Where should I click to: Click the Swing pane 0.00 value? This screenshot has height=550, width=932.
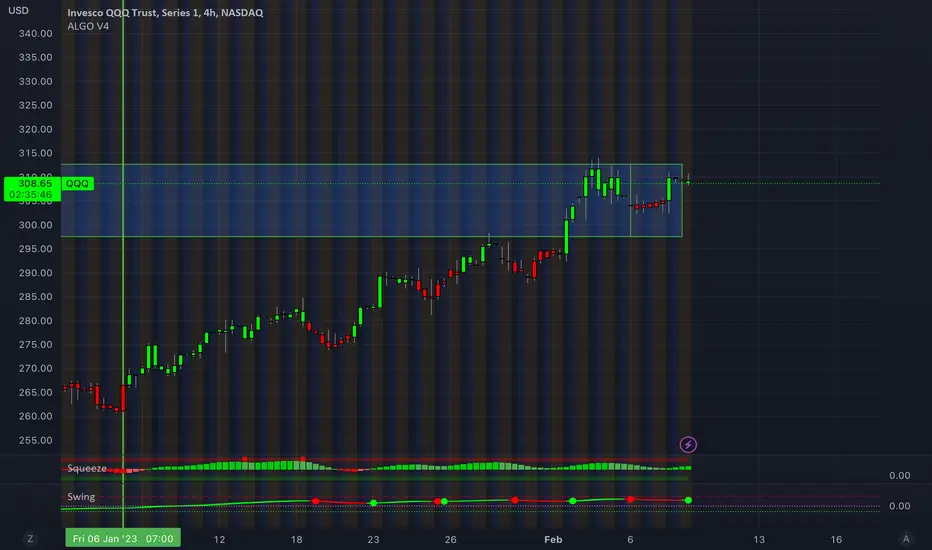899,506
